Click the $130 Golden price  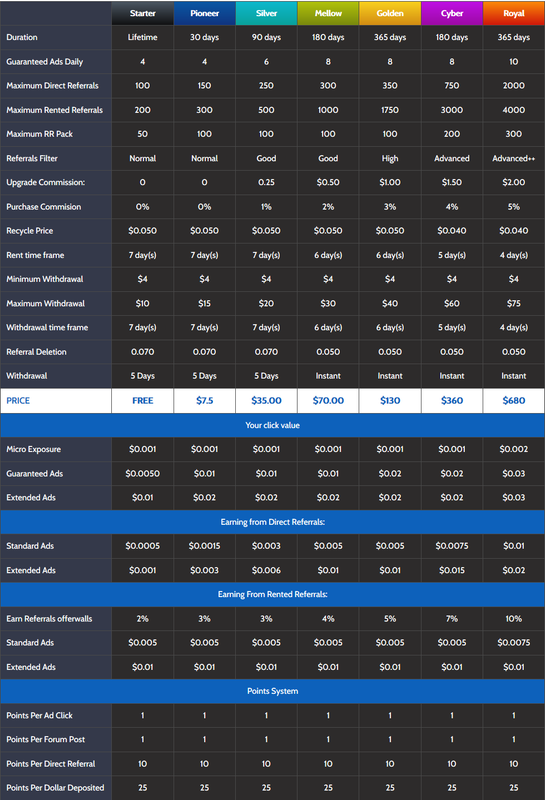(x=390, y=401)
